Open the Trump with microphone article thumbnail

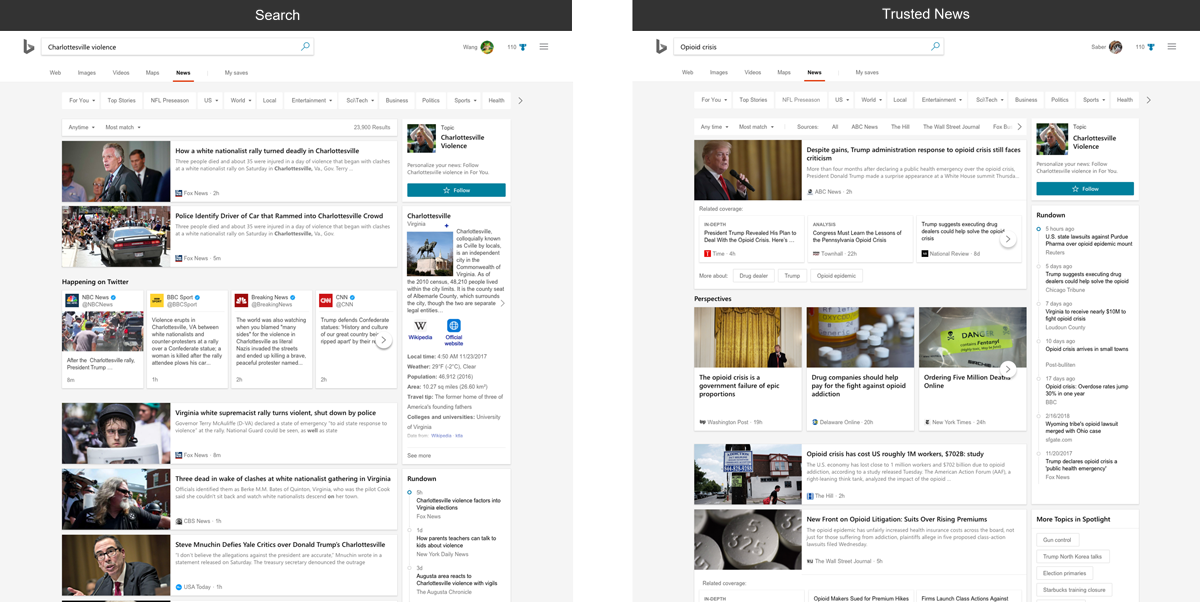748,170
